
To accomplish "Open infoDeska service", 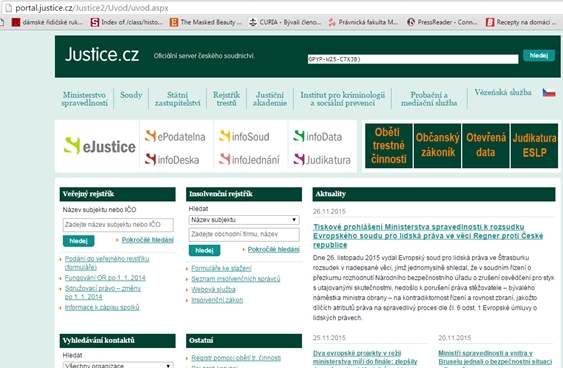I will [x=172, y=159].
